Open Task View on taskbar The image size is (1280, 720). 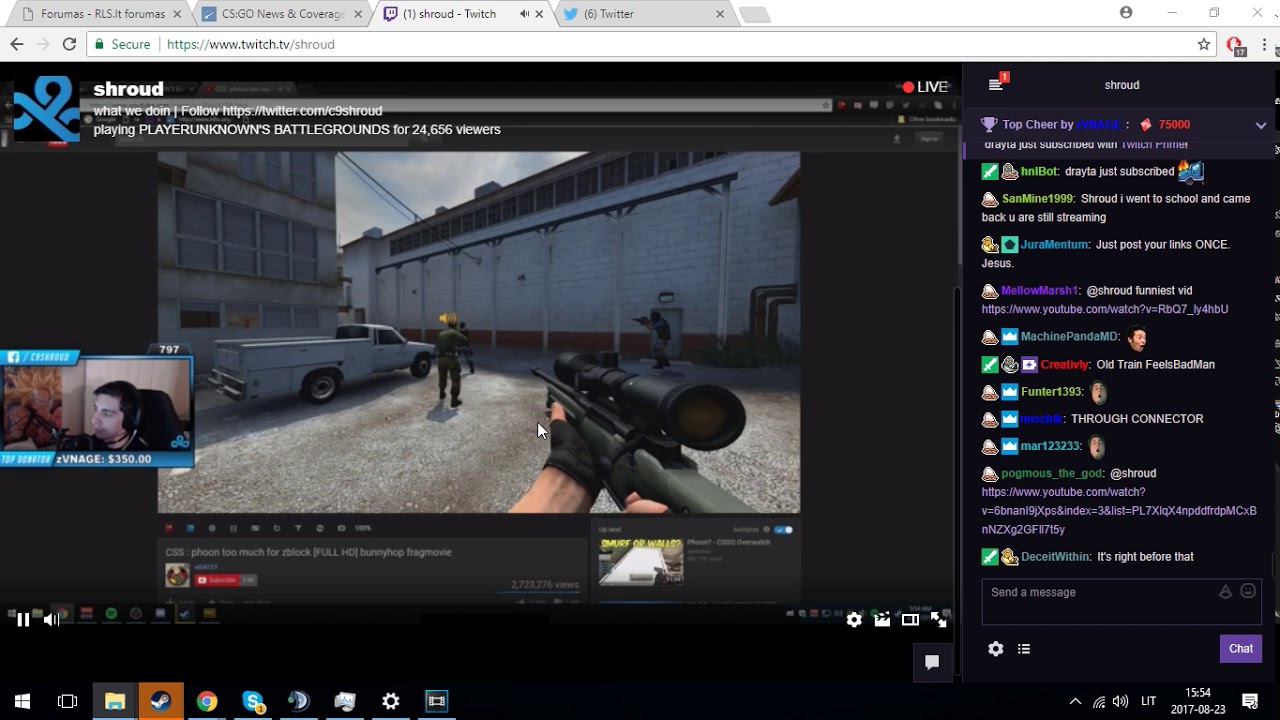68,701
